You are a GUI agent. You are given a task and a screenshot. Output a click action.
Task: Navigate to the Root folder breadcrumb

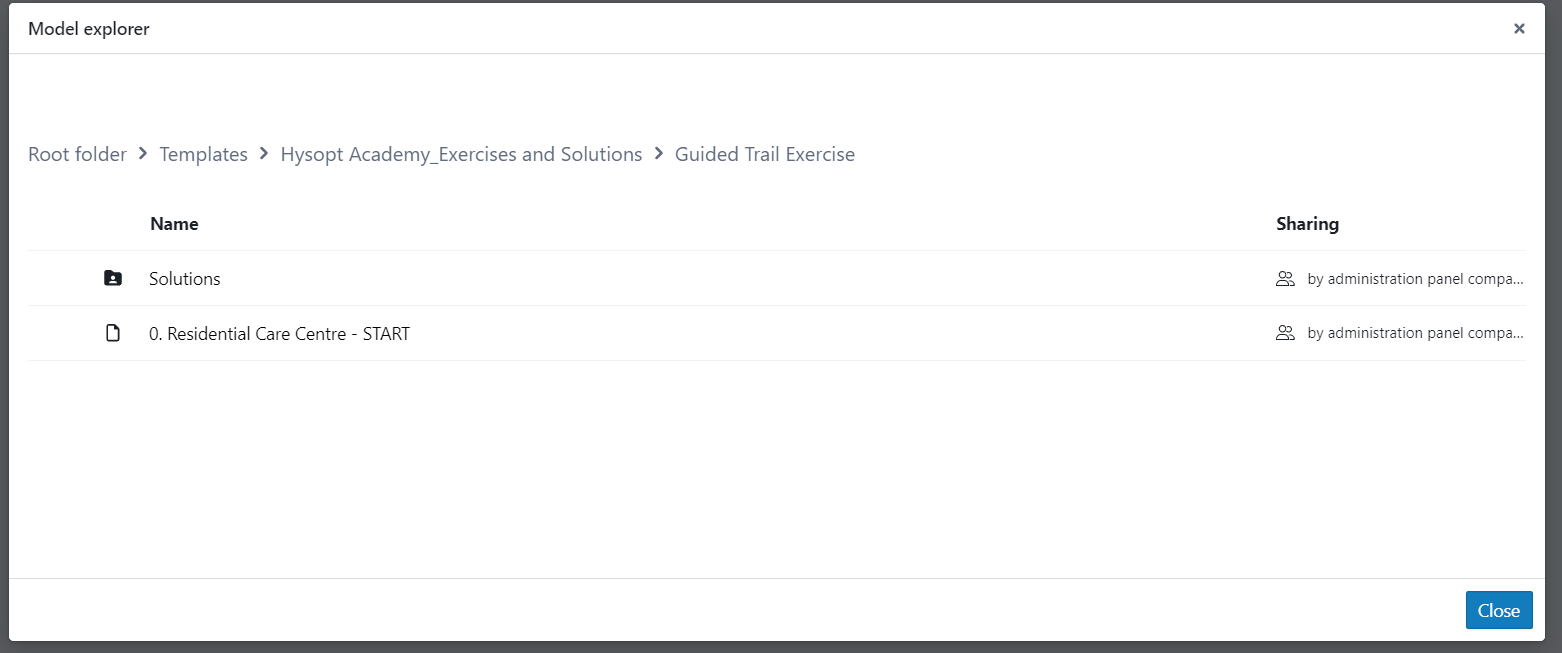77,154
